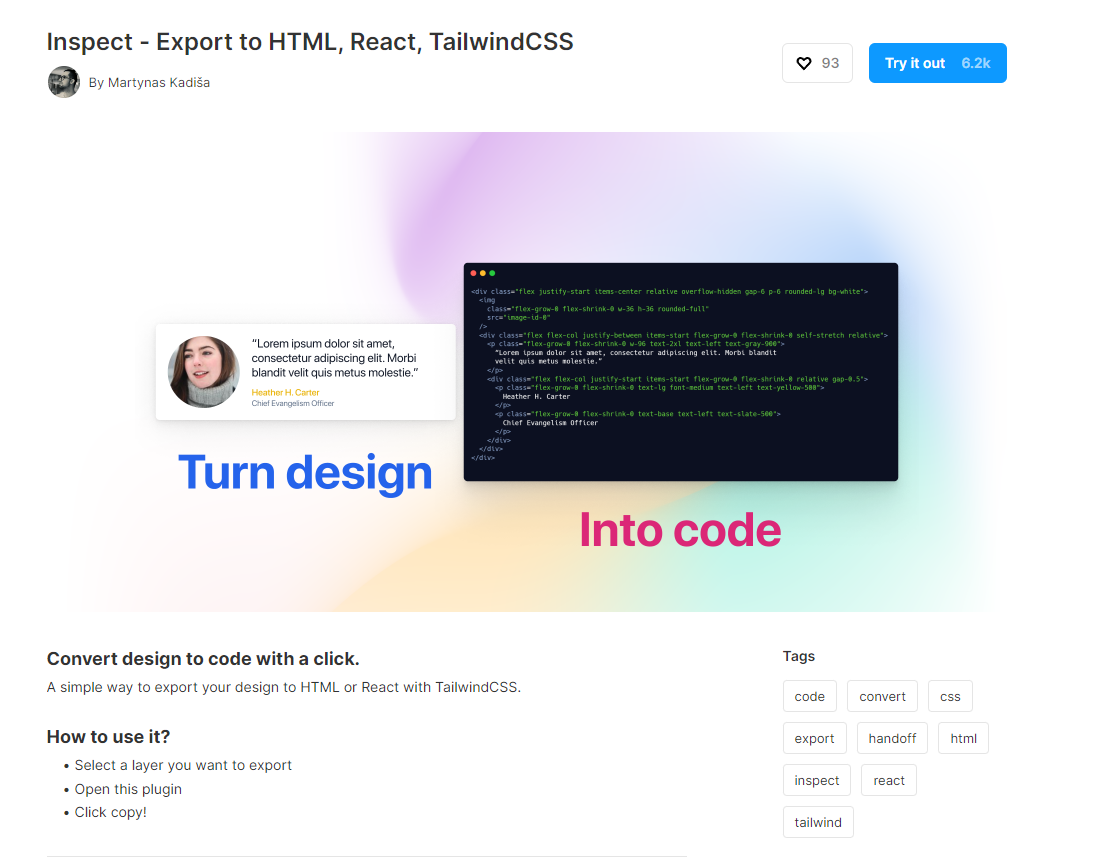The height and width of the screenshot is (858, 1094).
Task: Select the handoff tag
Action: pos(892,738)
